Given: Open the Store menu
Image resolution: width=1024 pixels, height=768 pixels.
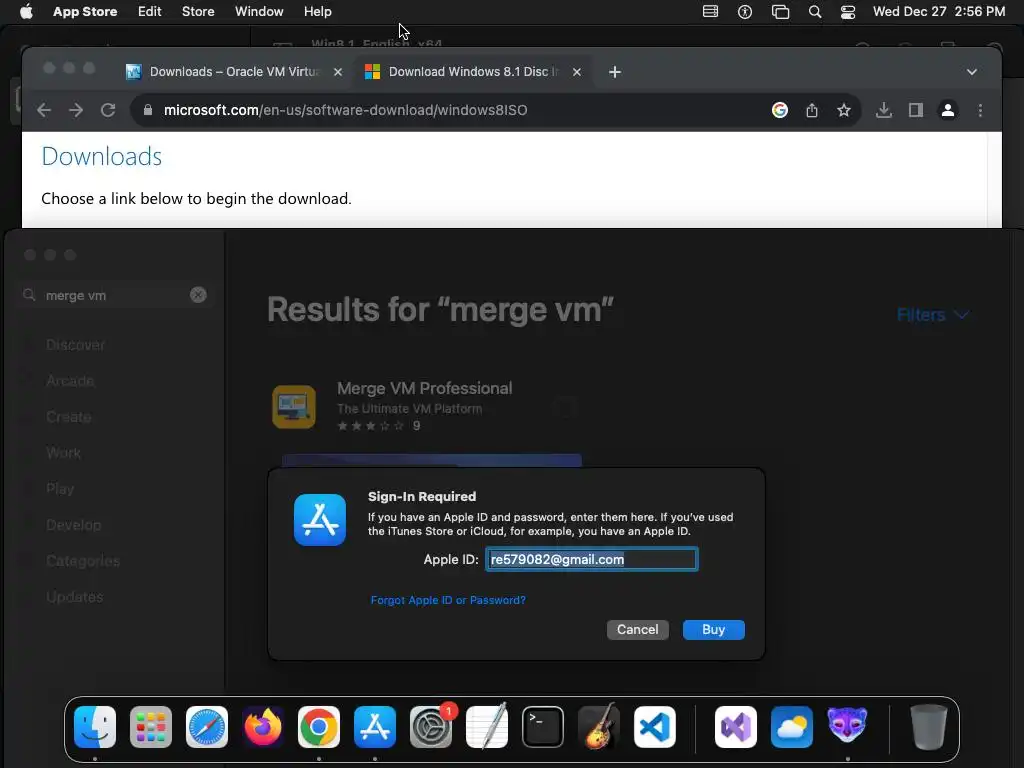Looking at the screenshot, I should (198, 12).
